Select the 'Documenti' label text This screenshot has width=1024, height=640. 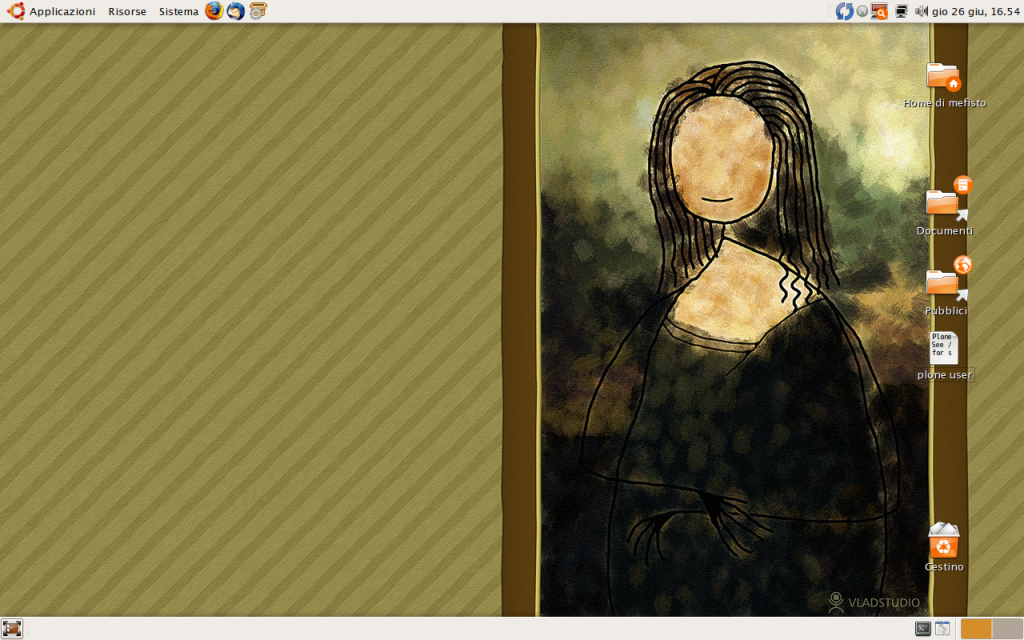(x=944, y=231)
